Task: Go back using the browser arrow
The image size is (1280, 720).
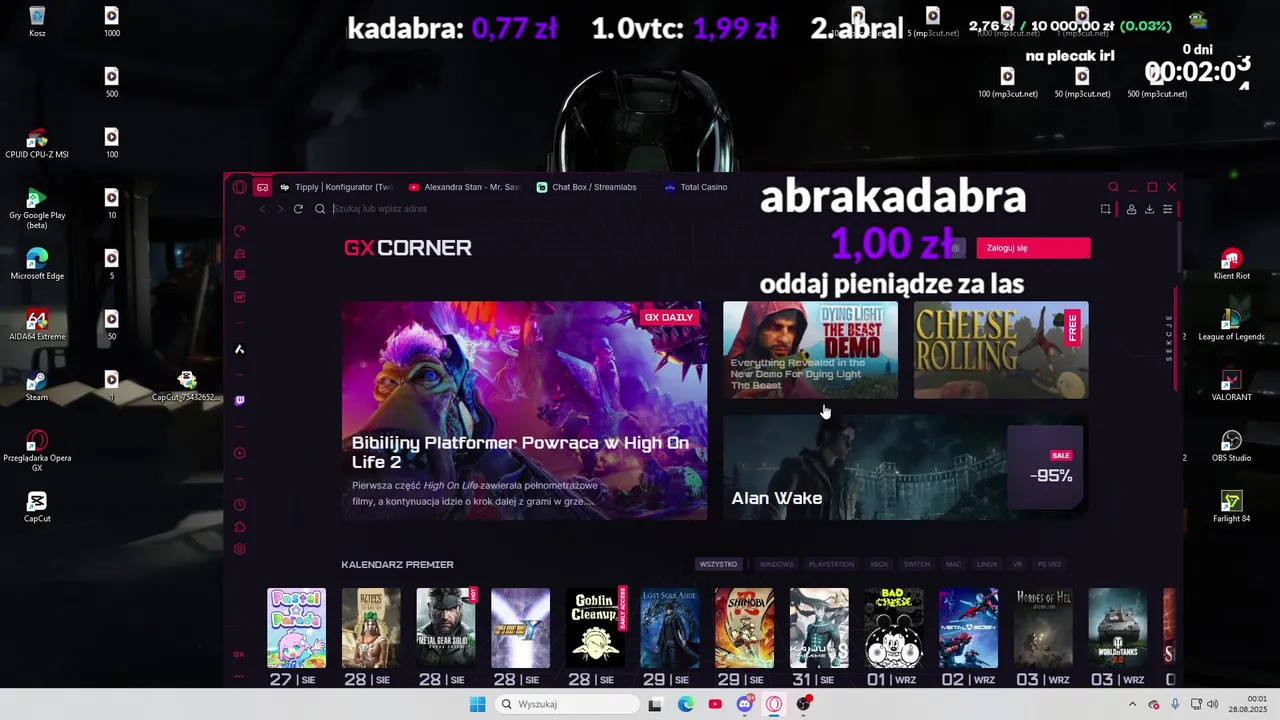Action: (x=262, y=209)
